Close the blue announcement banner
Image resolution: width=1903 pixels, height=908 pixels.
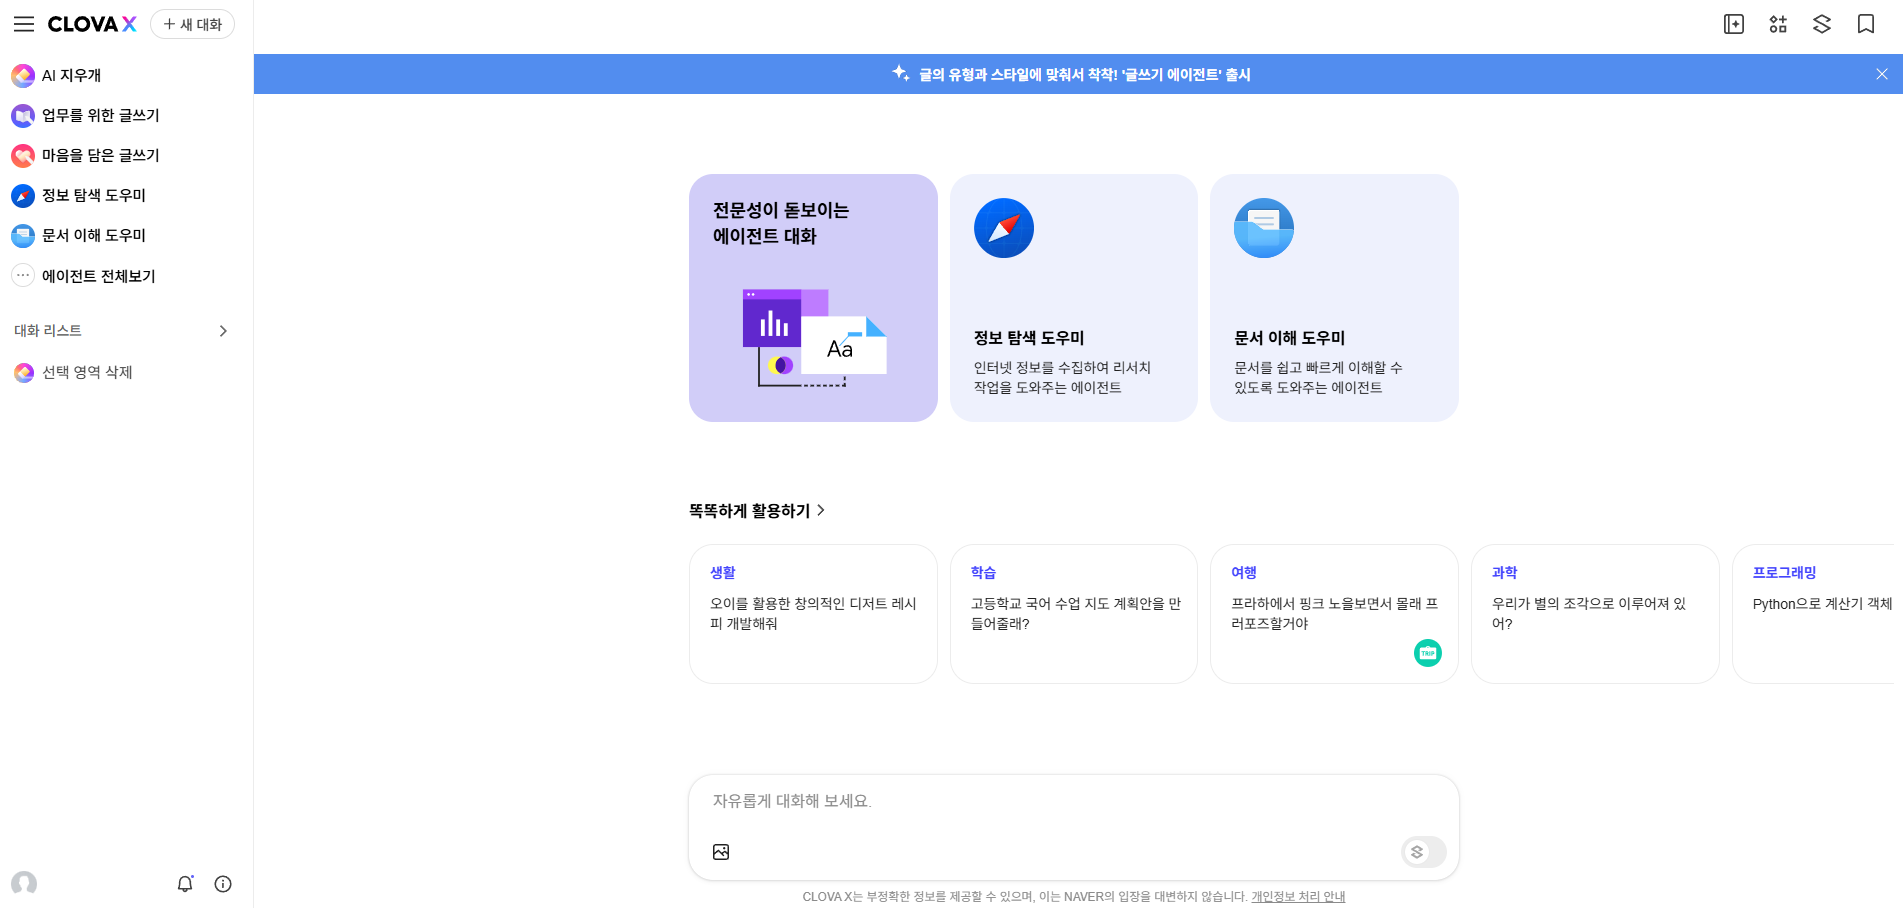[x=1882, y=74]
